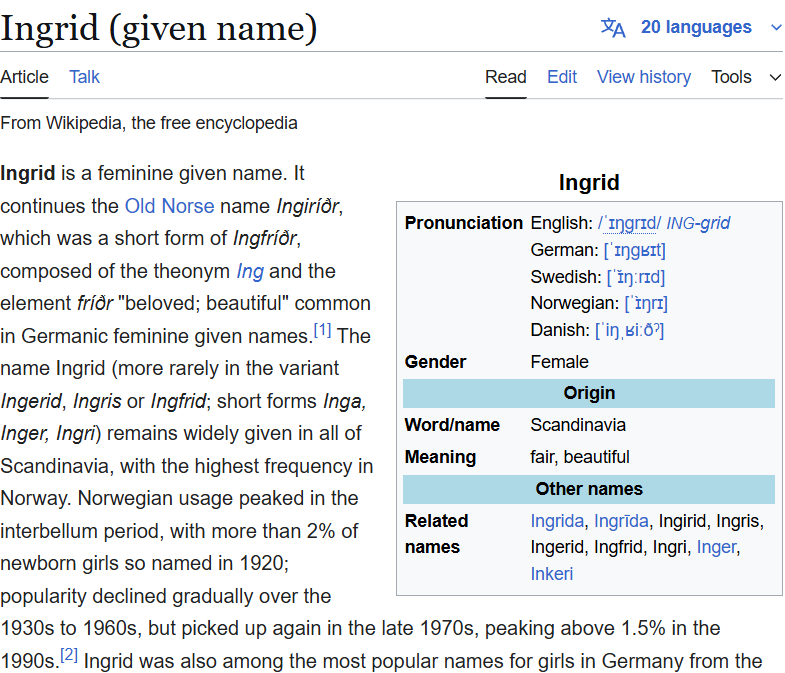This screenshot has height=673, width=785.
Task: Click the Scandinavia value in infobox
Action: tap(578, 425)
